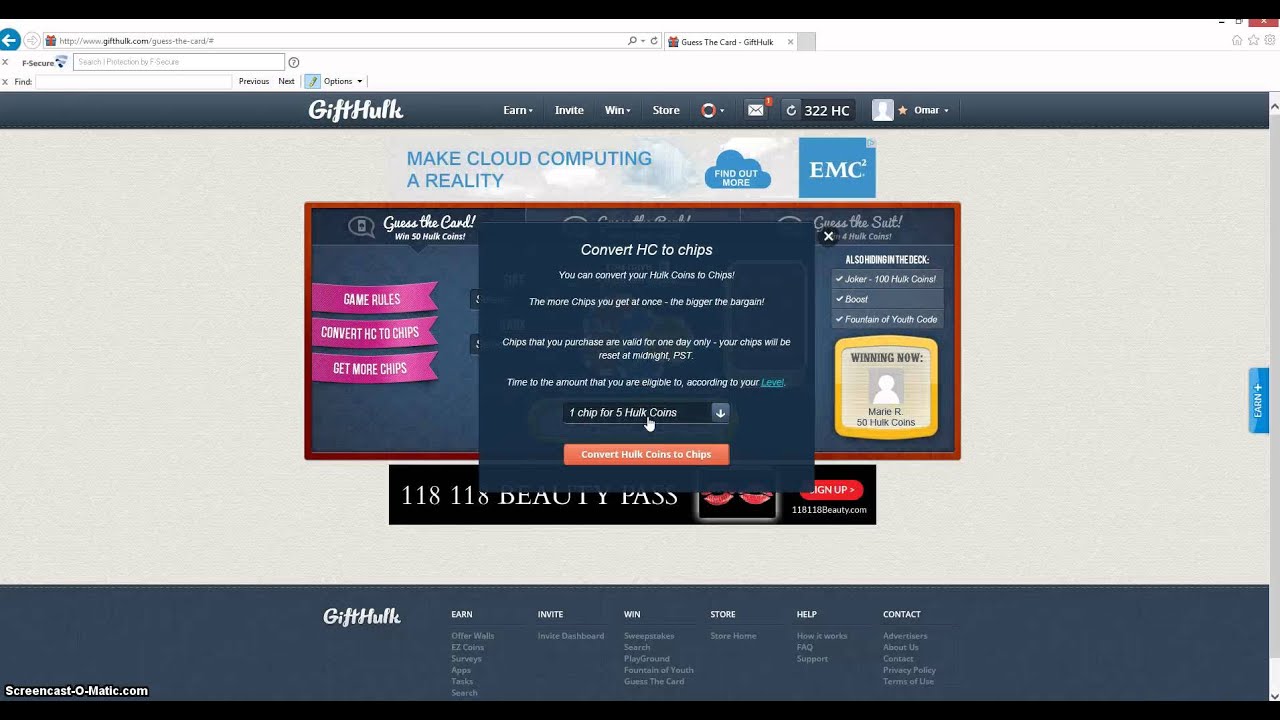The width and height of the screenshot is (1280, 720).
Task: Click the page refresh icon in address bar
Action: pyautogui.click(x=654, y=41)
